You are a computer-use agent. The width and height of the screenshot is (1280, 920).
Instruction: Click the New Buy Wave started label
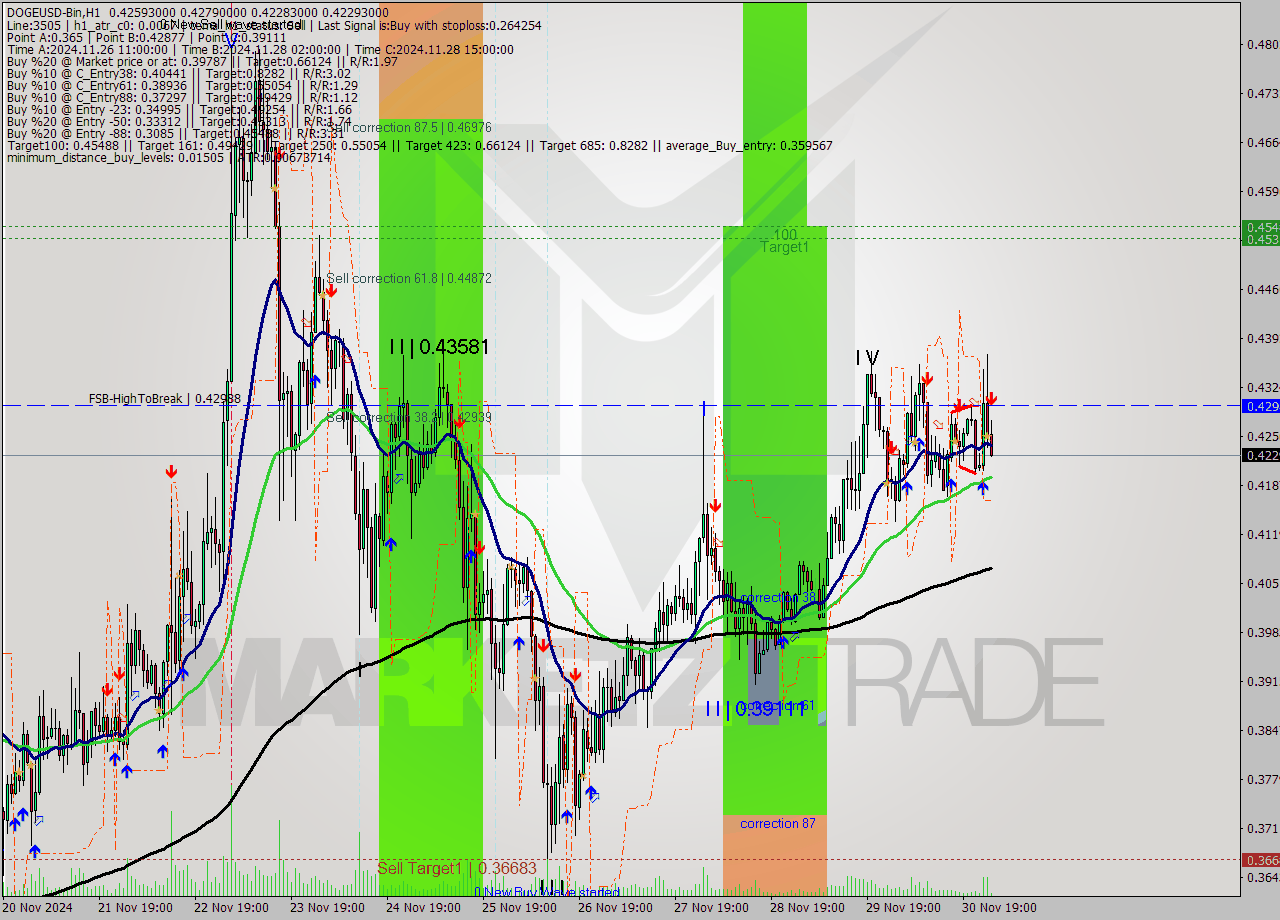547,892
